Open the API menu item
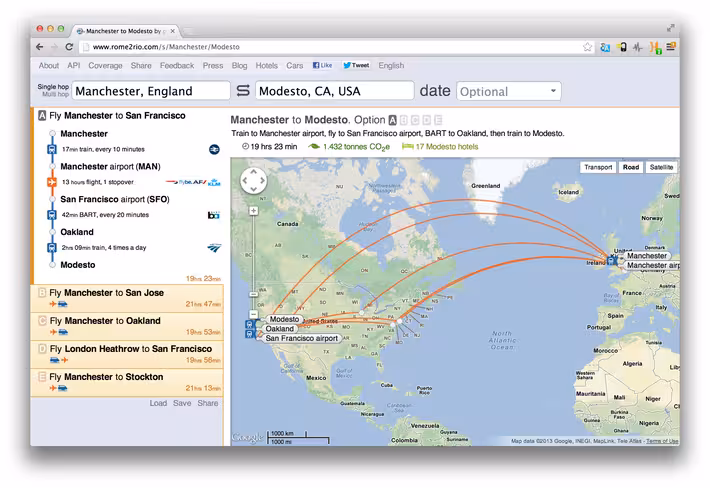 [x=74, y=65]
